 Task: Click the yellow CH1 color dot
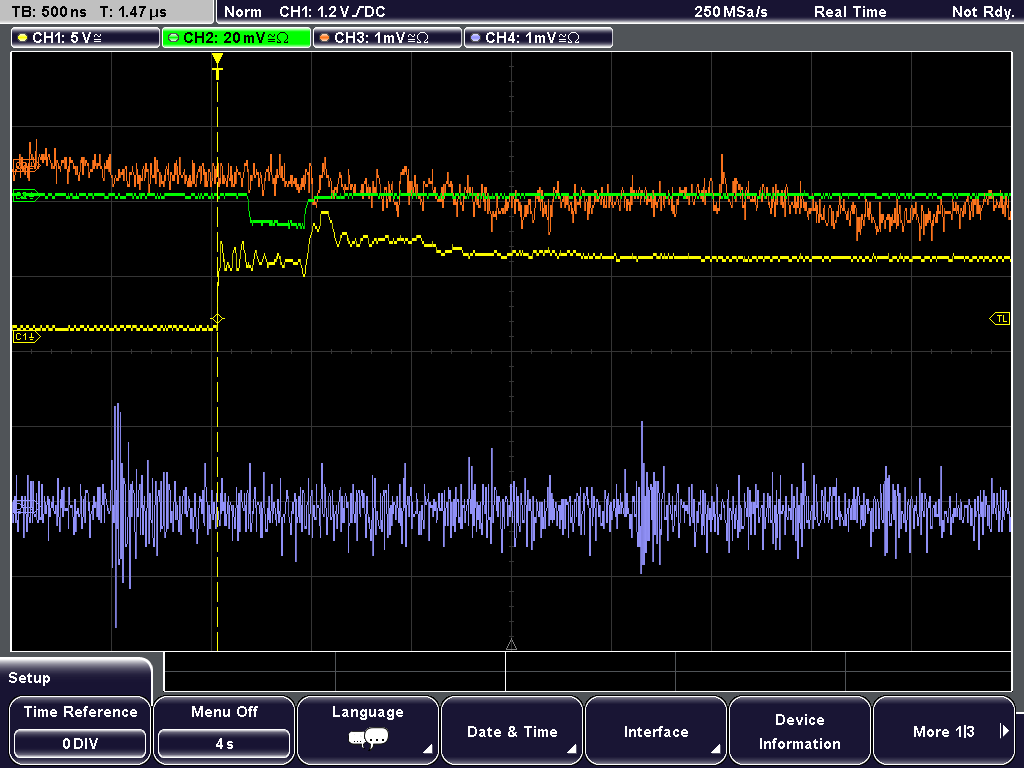23,38
